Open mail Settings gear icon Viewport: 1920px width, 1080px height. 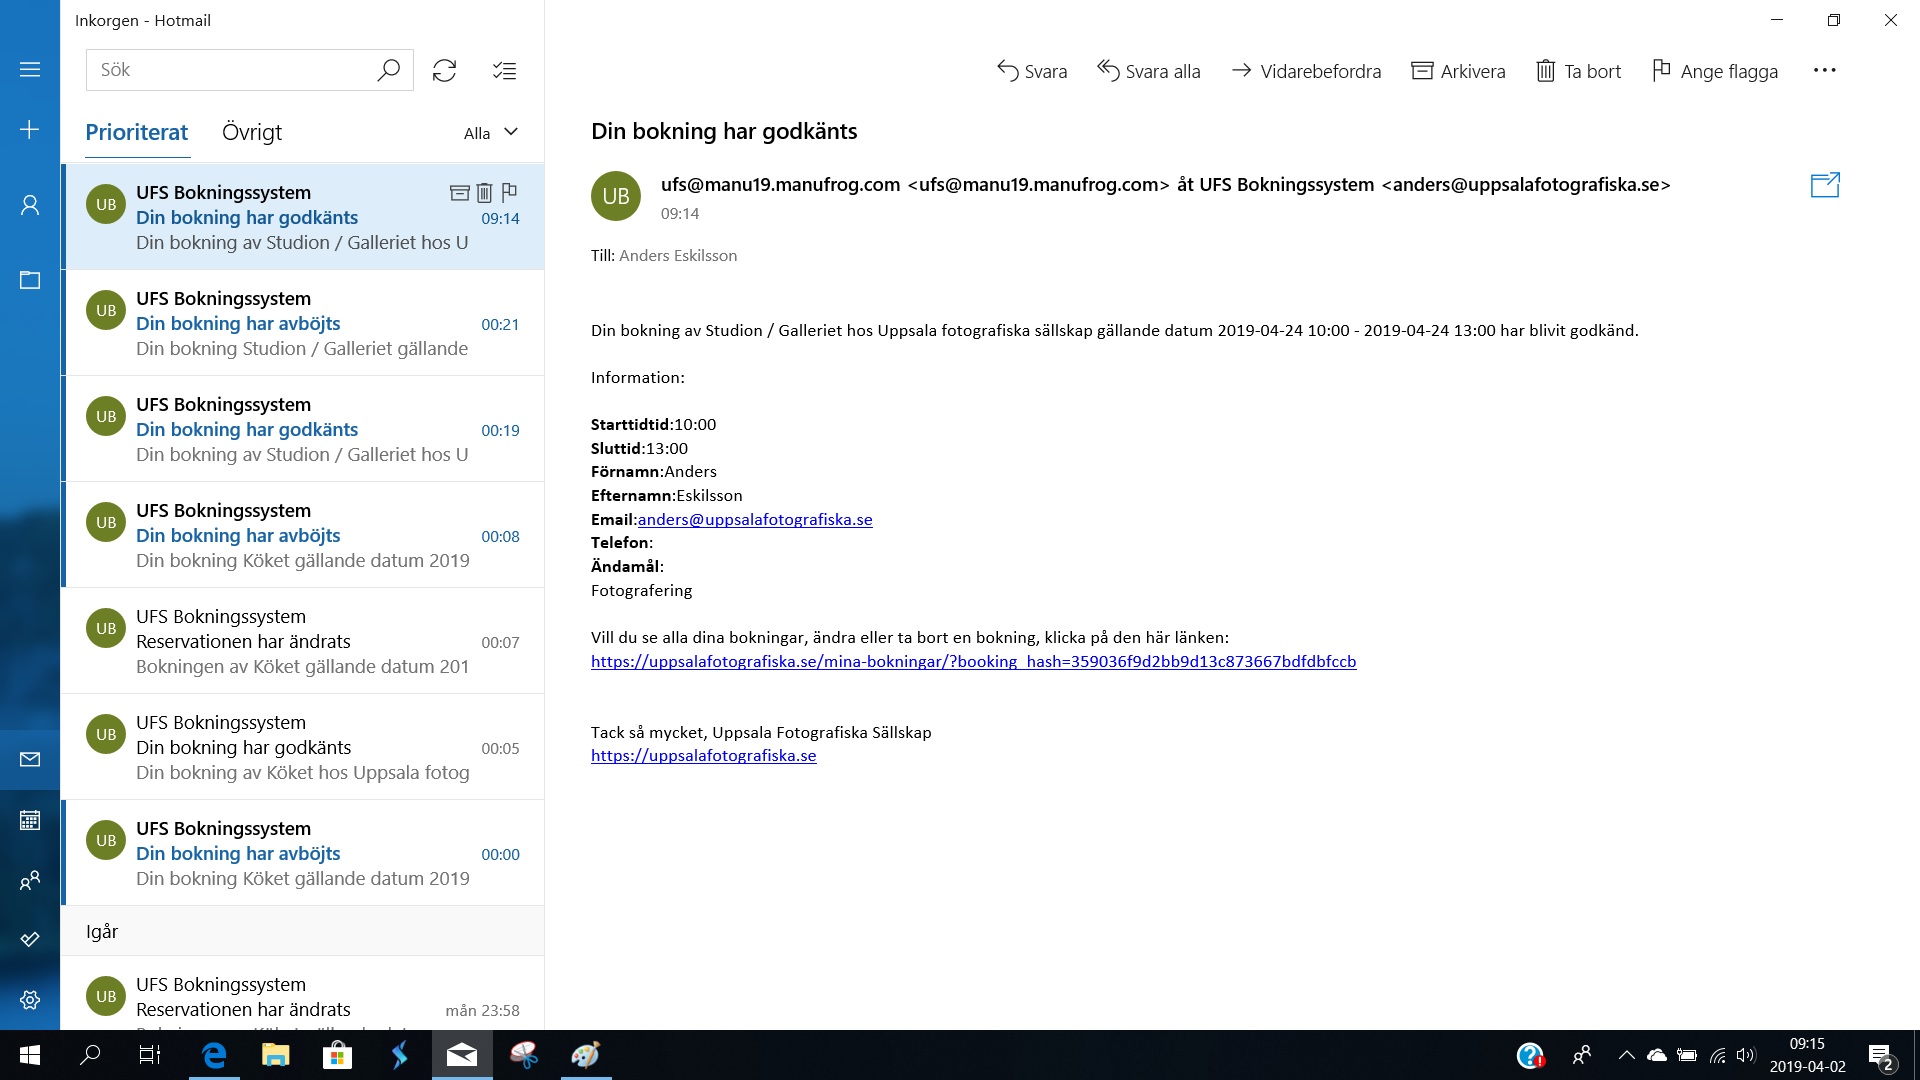pyautogui.click(x=30, y=1000)
